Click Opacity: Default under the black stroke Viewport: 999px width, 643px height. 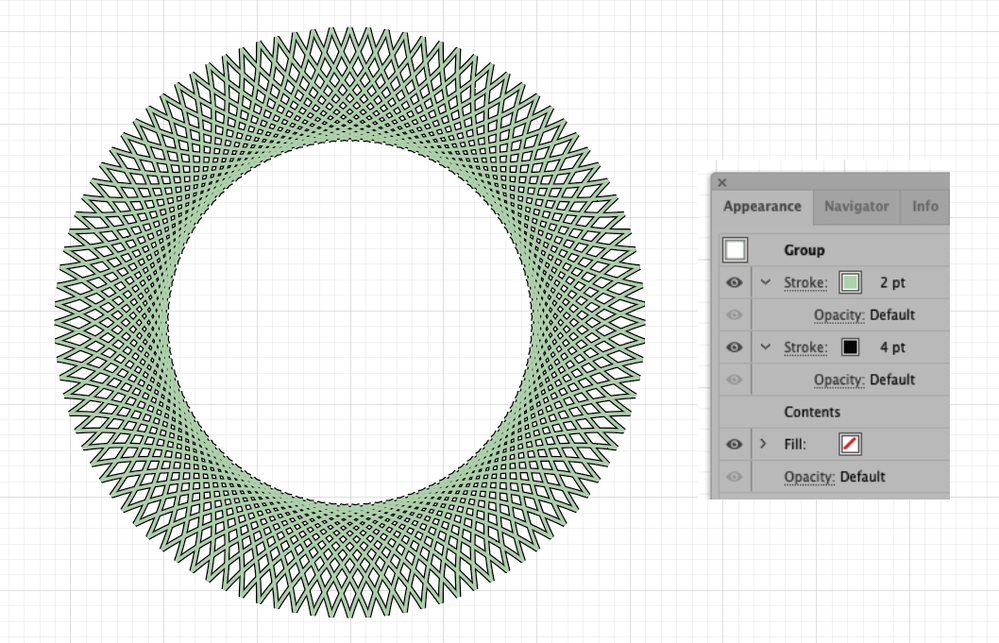[x=864, y=379]
